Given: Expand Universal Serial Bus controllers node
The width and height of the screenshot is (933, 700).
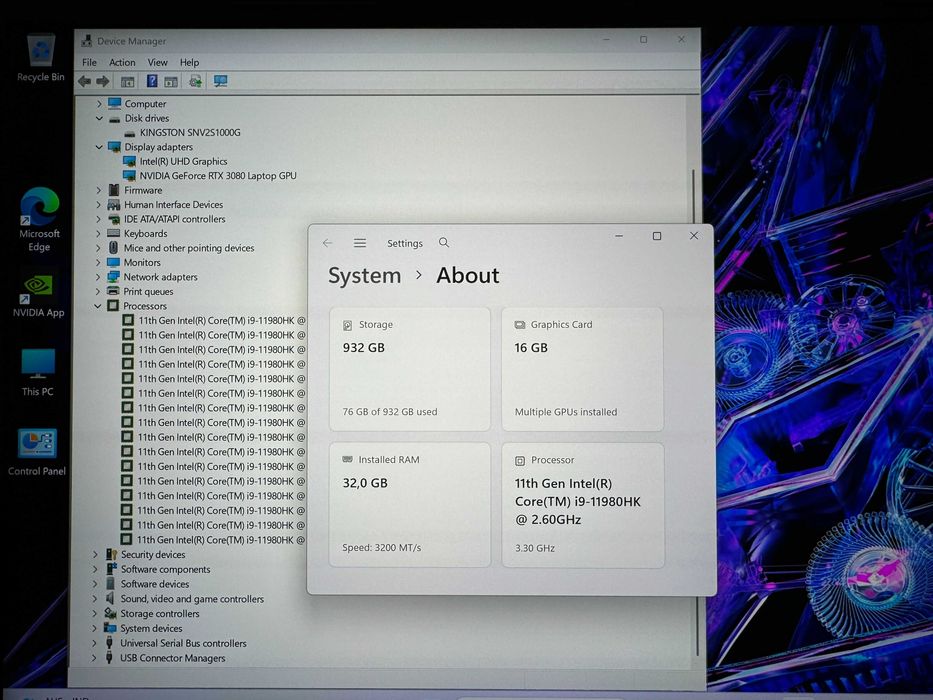Looking at the screenshot, I should 94,643.
